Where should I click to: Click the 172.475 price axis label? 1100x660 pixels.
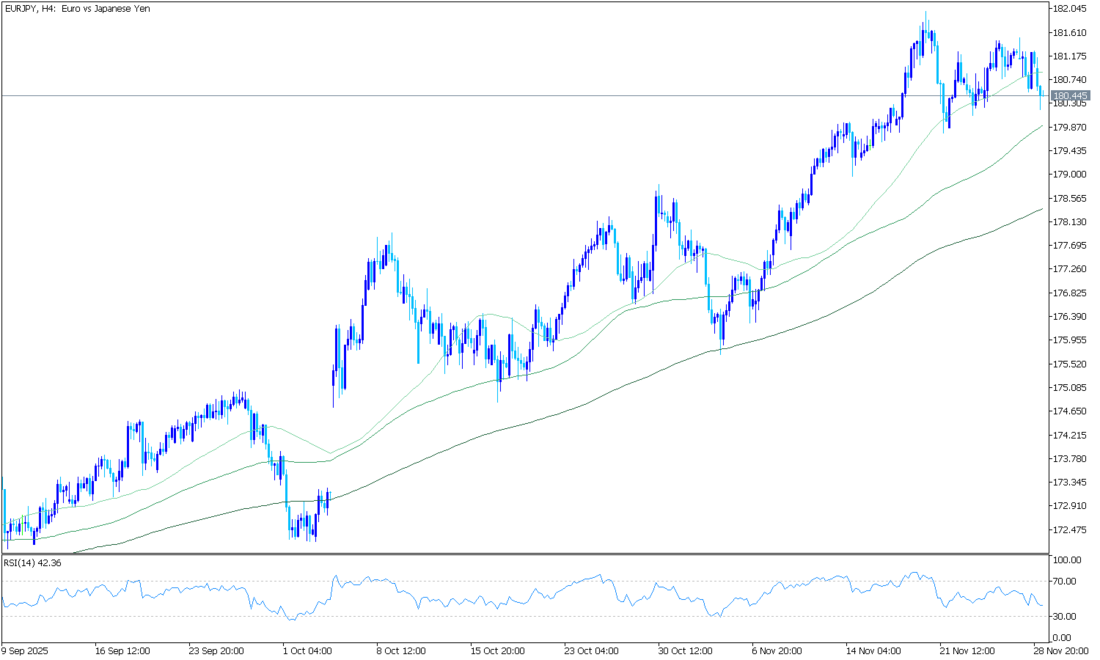[1069, 530]
